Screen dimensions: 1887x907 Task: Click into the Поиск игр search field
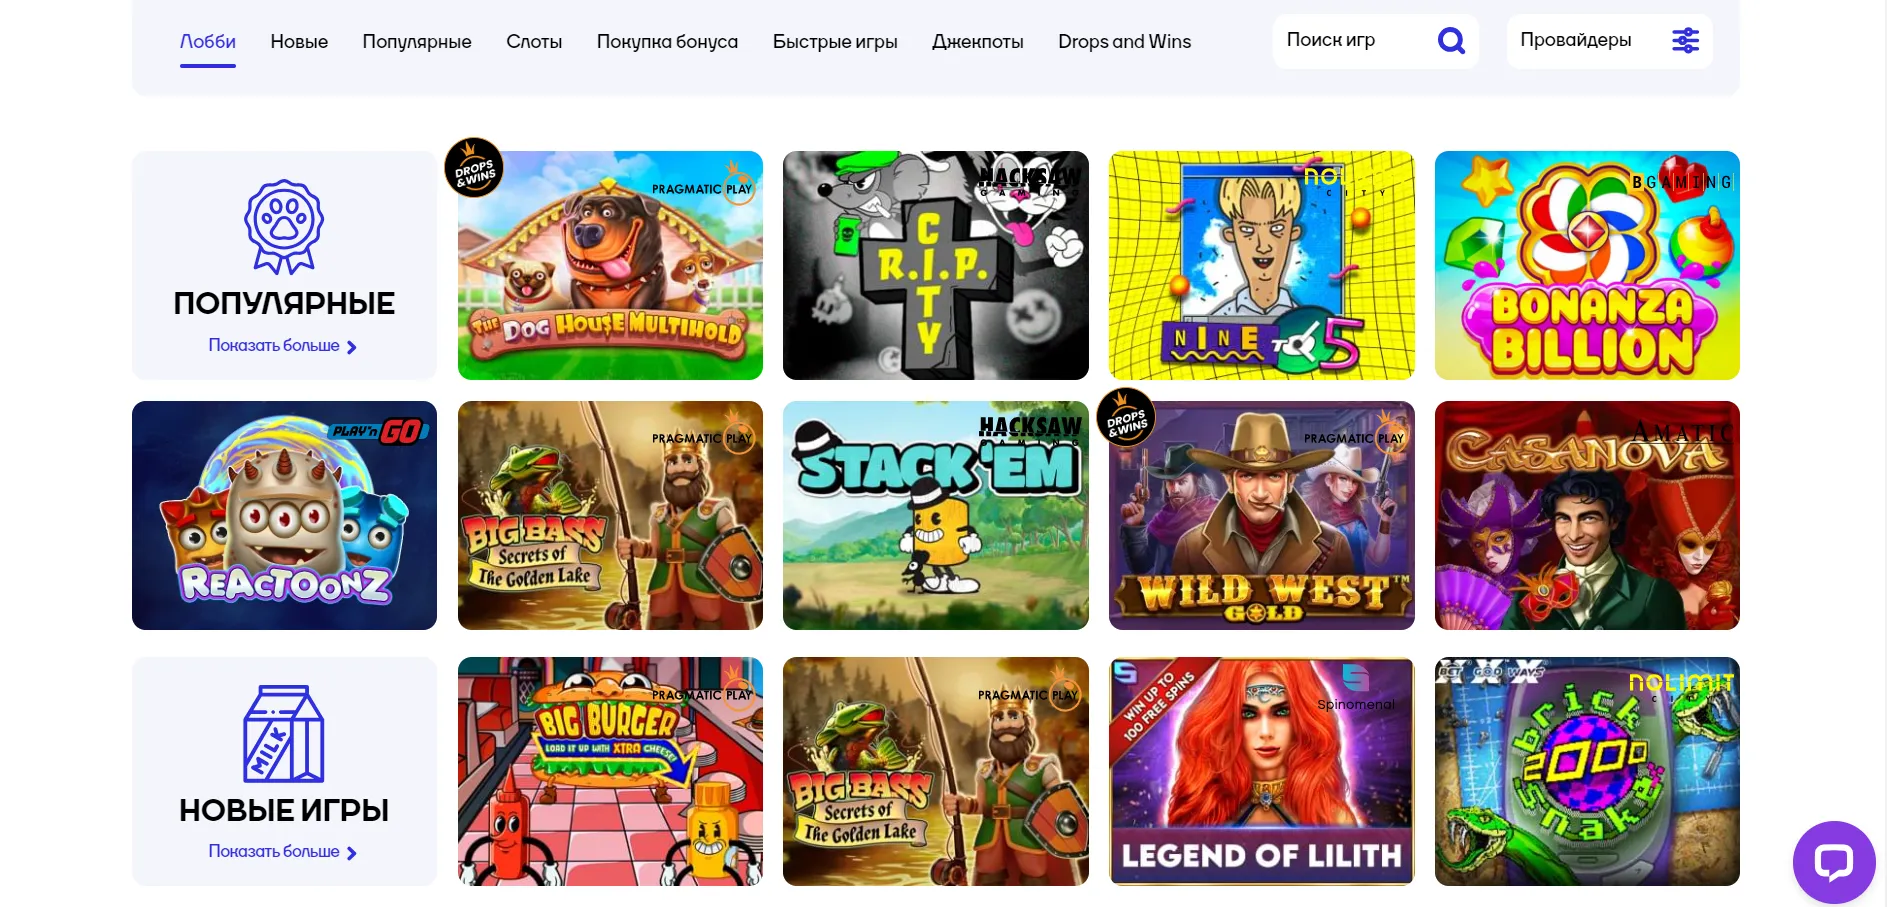point(1355,41)
